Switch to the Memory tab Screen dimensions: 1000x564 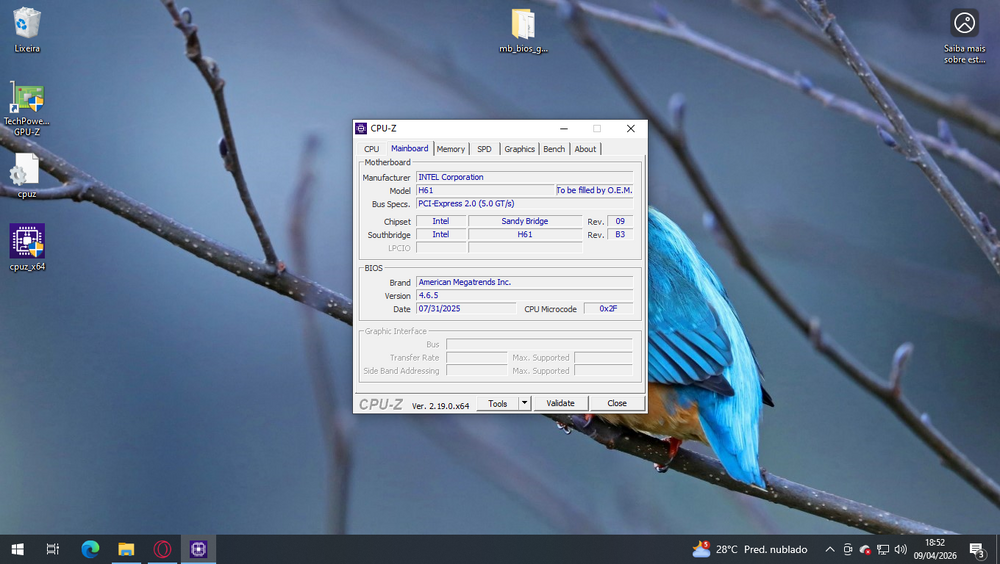(451, 149)
